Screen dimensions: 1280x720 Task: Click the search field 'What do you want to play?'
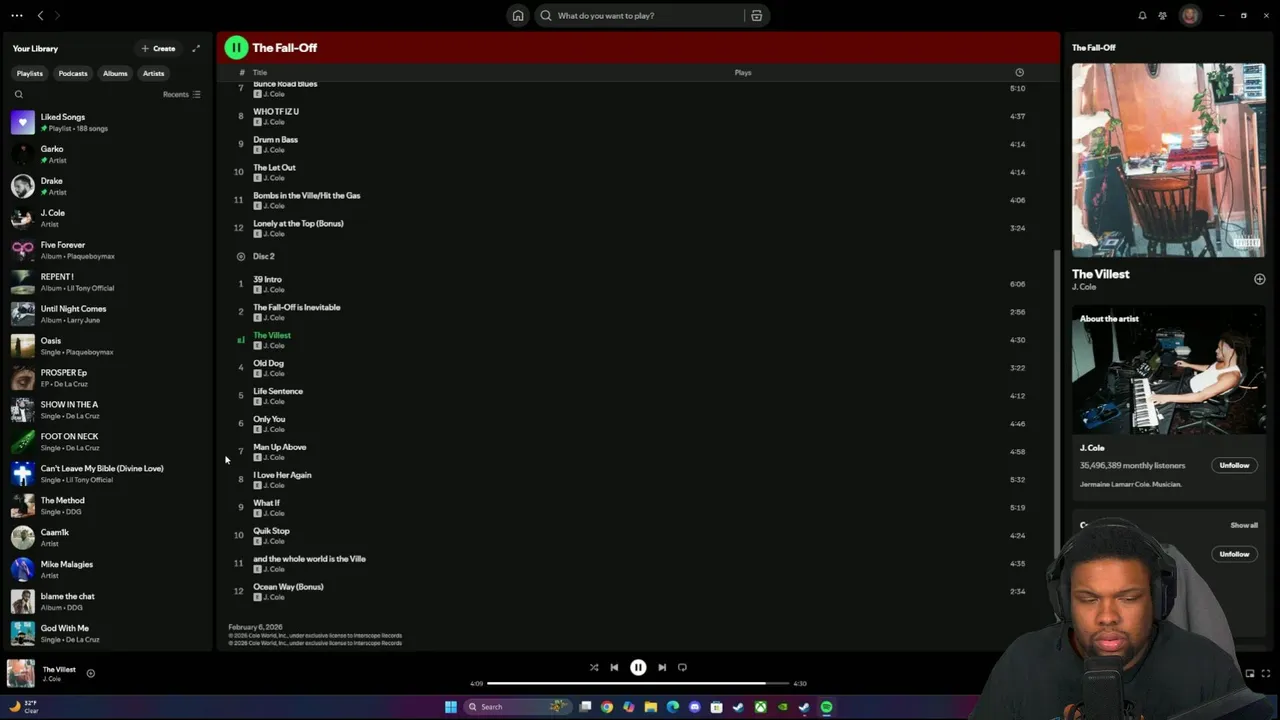[640, 15]
